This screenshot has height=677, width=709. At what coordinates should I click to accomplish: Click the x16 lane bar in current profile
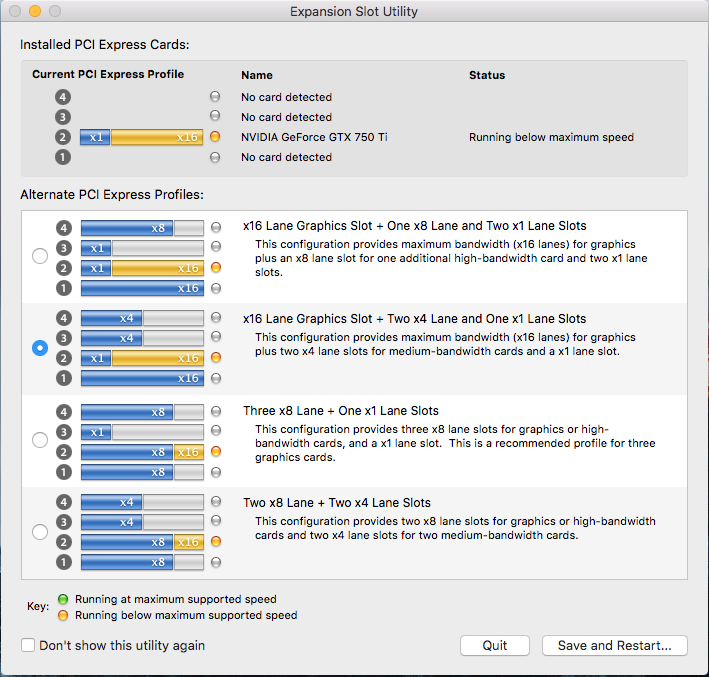coord(157,137)
